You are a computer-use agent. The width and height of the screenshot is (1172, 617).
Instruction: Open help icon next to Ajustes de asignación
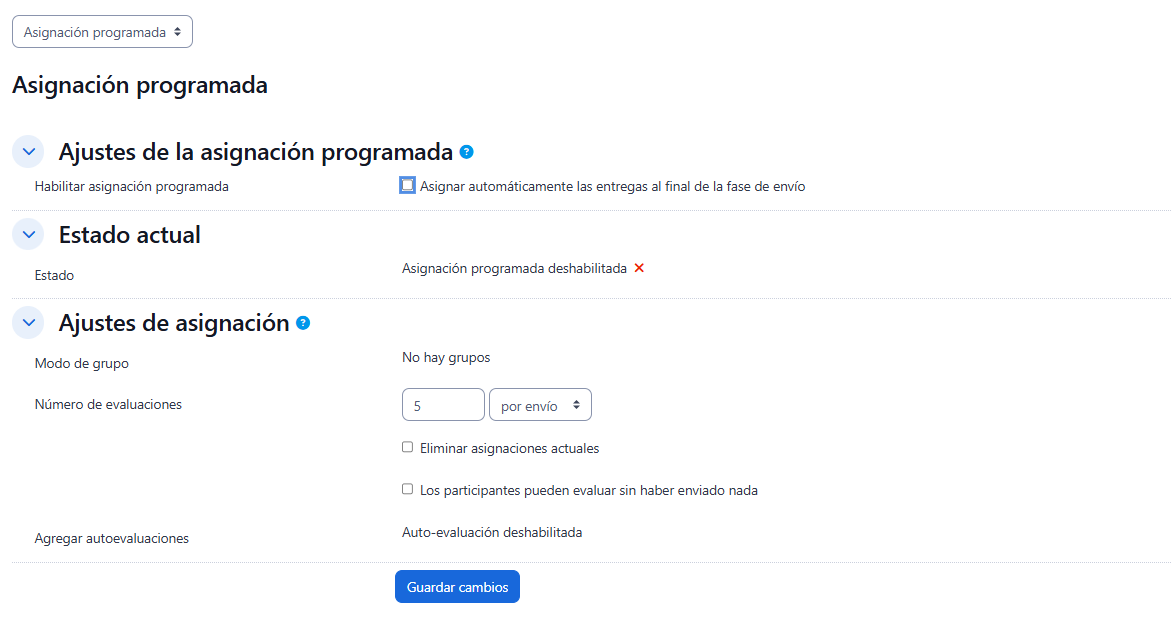pos(303,323)
